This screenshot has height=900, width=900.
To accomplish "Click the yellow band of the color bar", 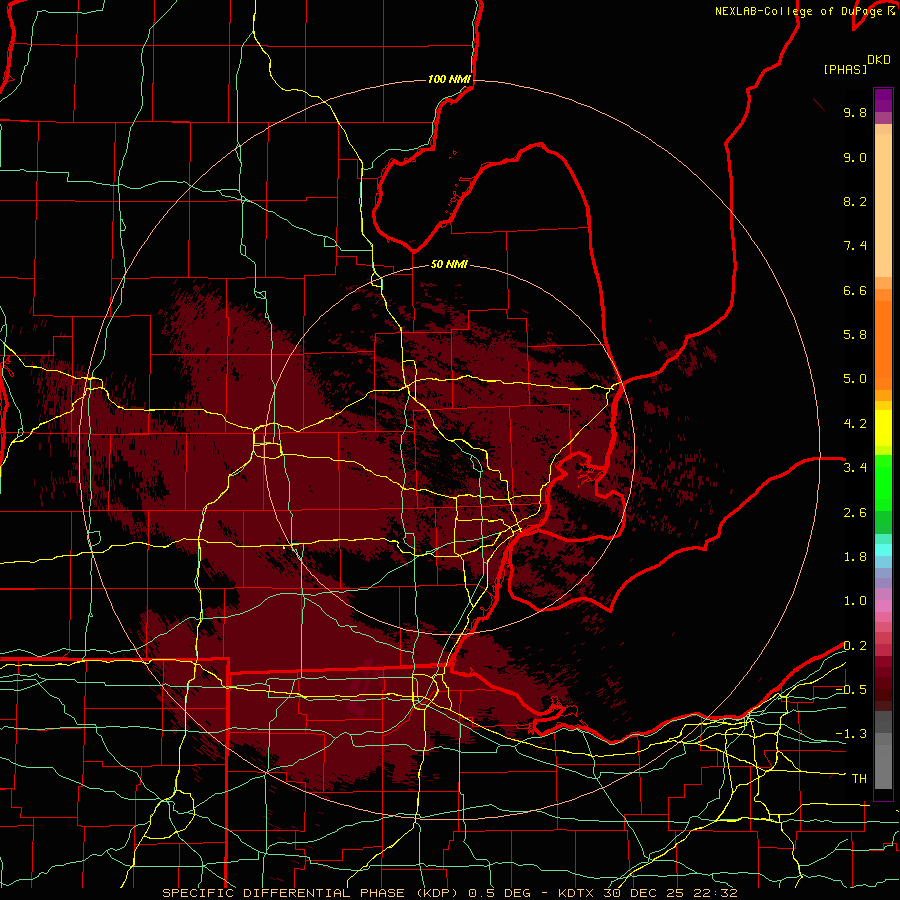I will (x=883, y=428).
